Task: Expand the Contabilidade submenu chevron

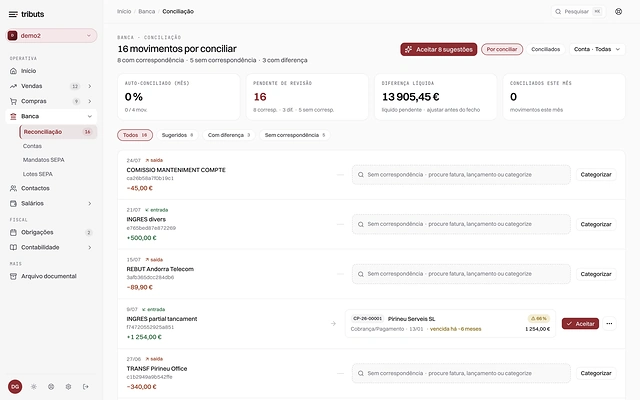Action: 89,247
